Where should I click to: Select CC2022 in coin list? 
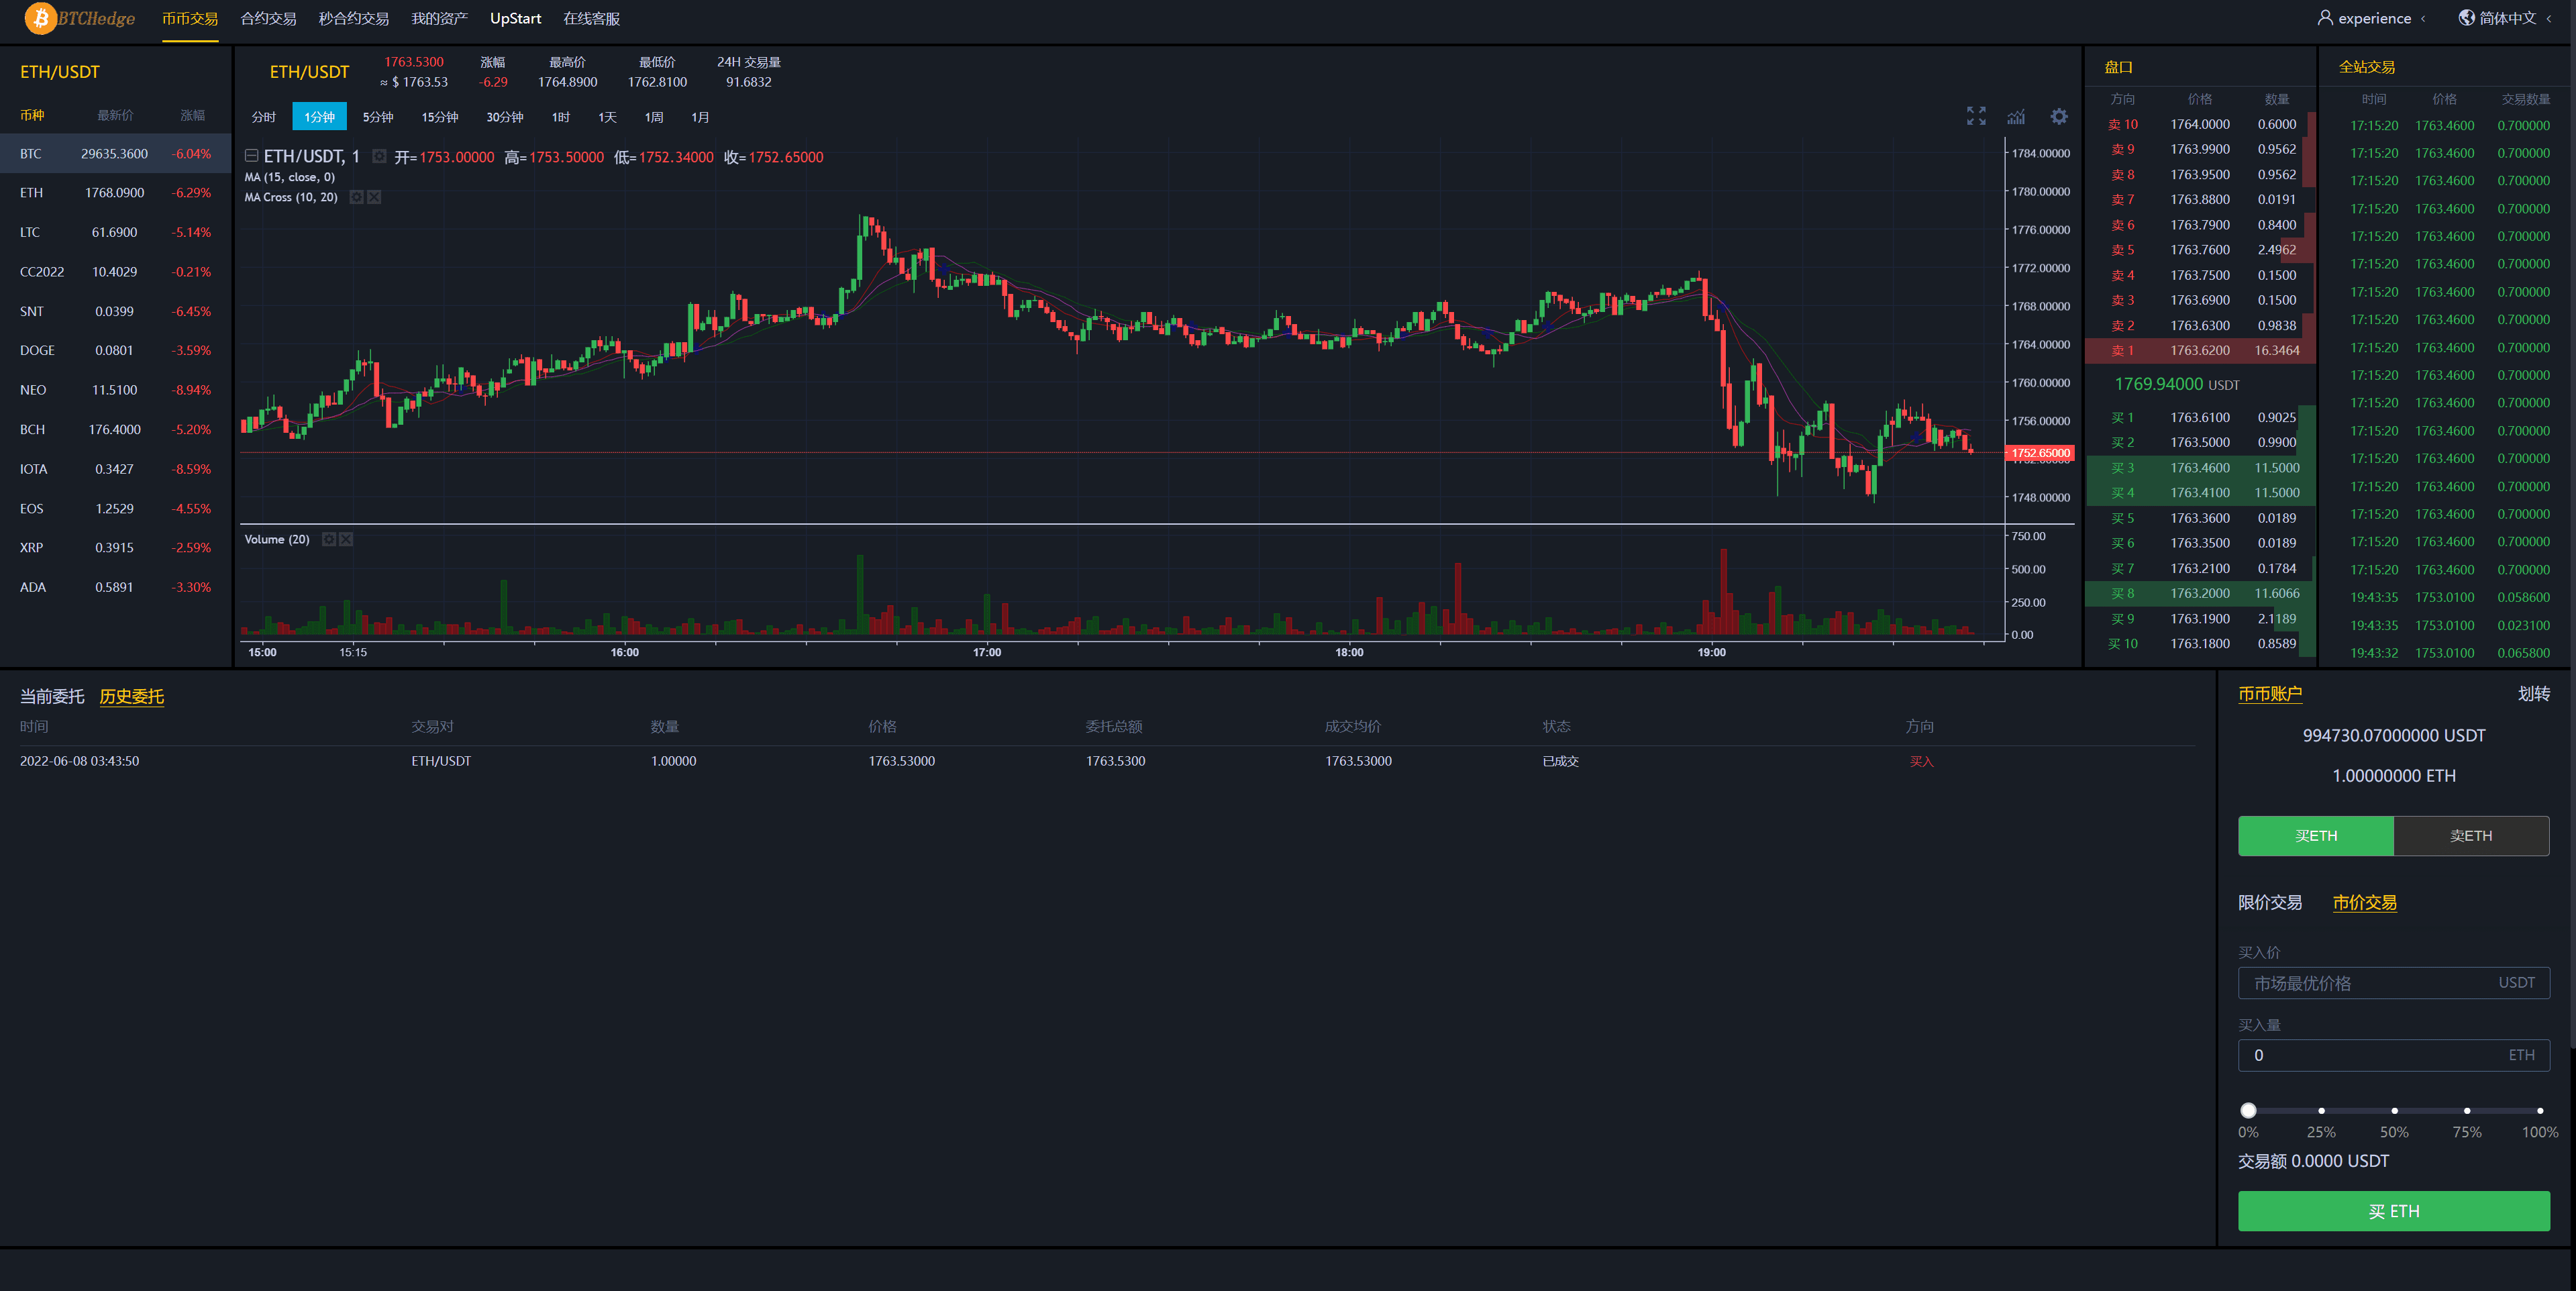116,272
